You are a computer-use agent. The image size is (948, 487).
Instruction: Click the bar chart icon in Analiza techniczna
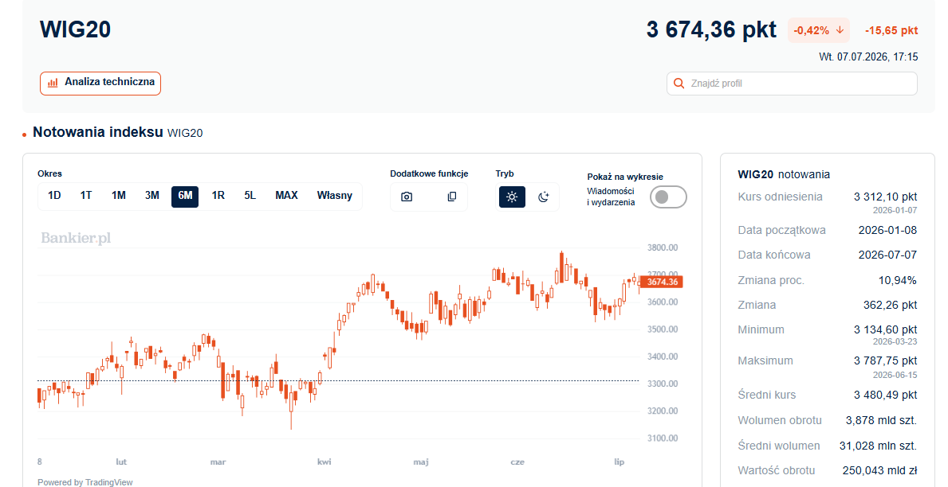[53, 83]
